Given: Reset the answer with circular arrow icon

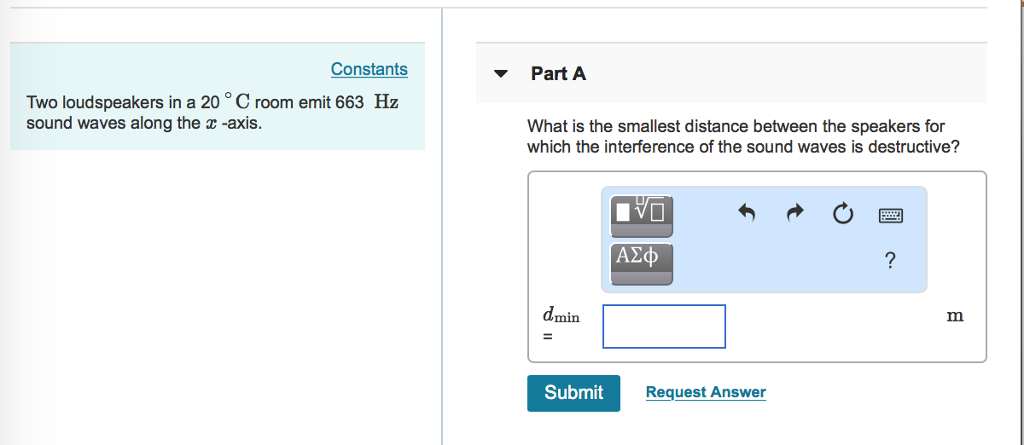Looking at the screenshot, I should point(842,213).
